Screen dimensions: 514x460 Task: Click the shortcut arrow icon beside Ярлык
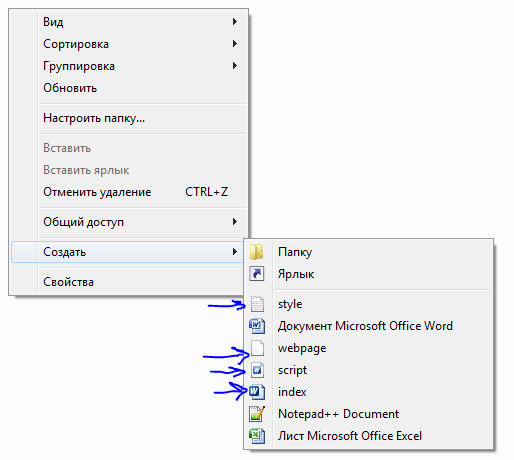coord(257,274)
